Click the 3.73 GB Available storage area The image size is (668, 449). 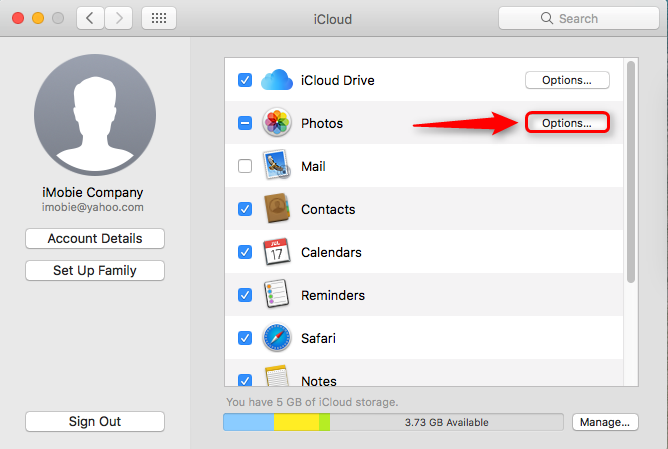click(x=446, y=422)
